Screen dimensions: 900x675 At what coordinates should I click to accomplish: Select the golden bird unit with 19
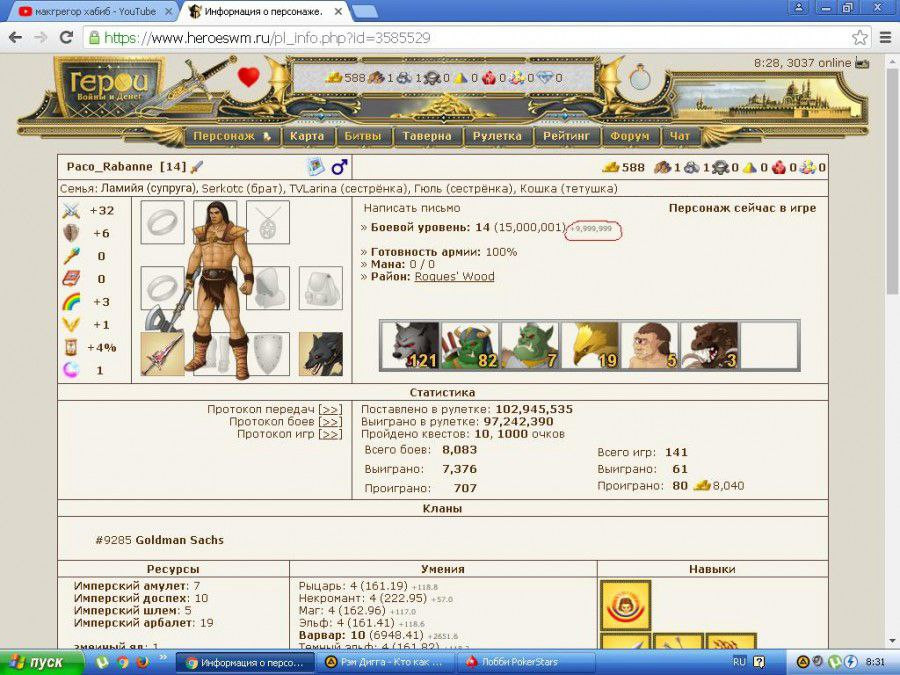(590, 346)
